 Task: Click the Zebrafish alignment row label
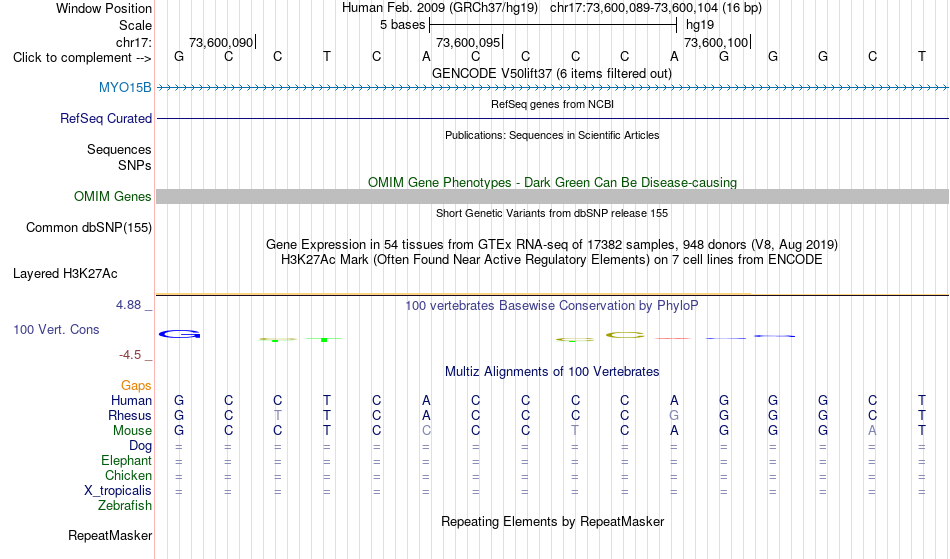pyautogui.click(x=125, y=505)
